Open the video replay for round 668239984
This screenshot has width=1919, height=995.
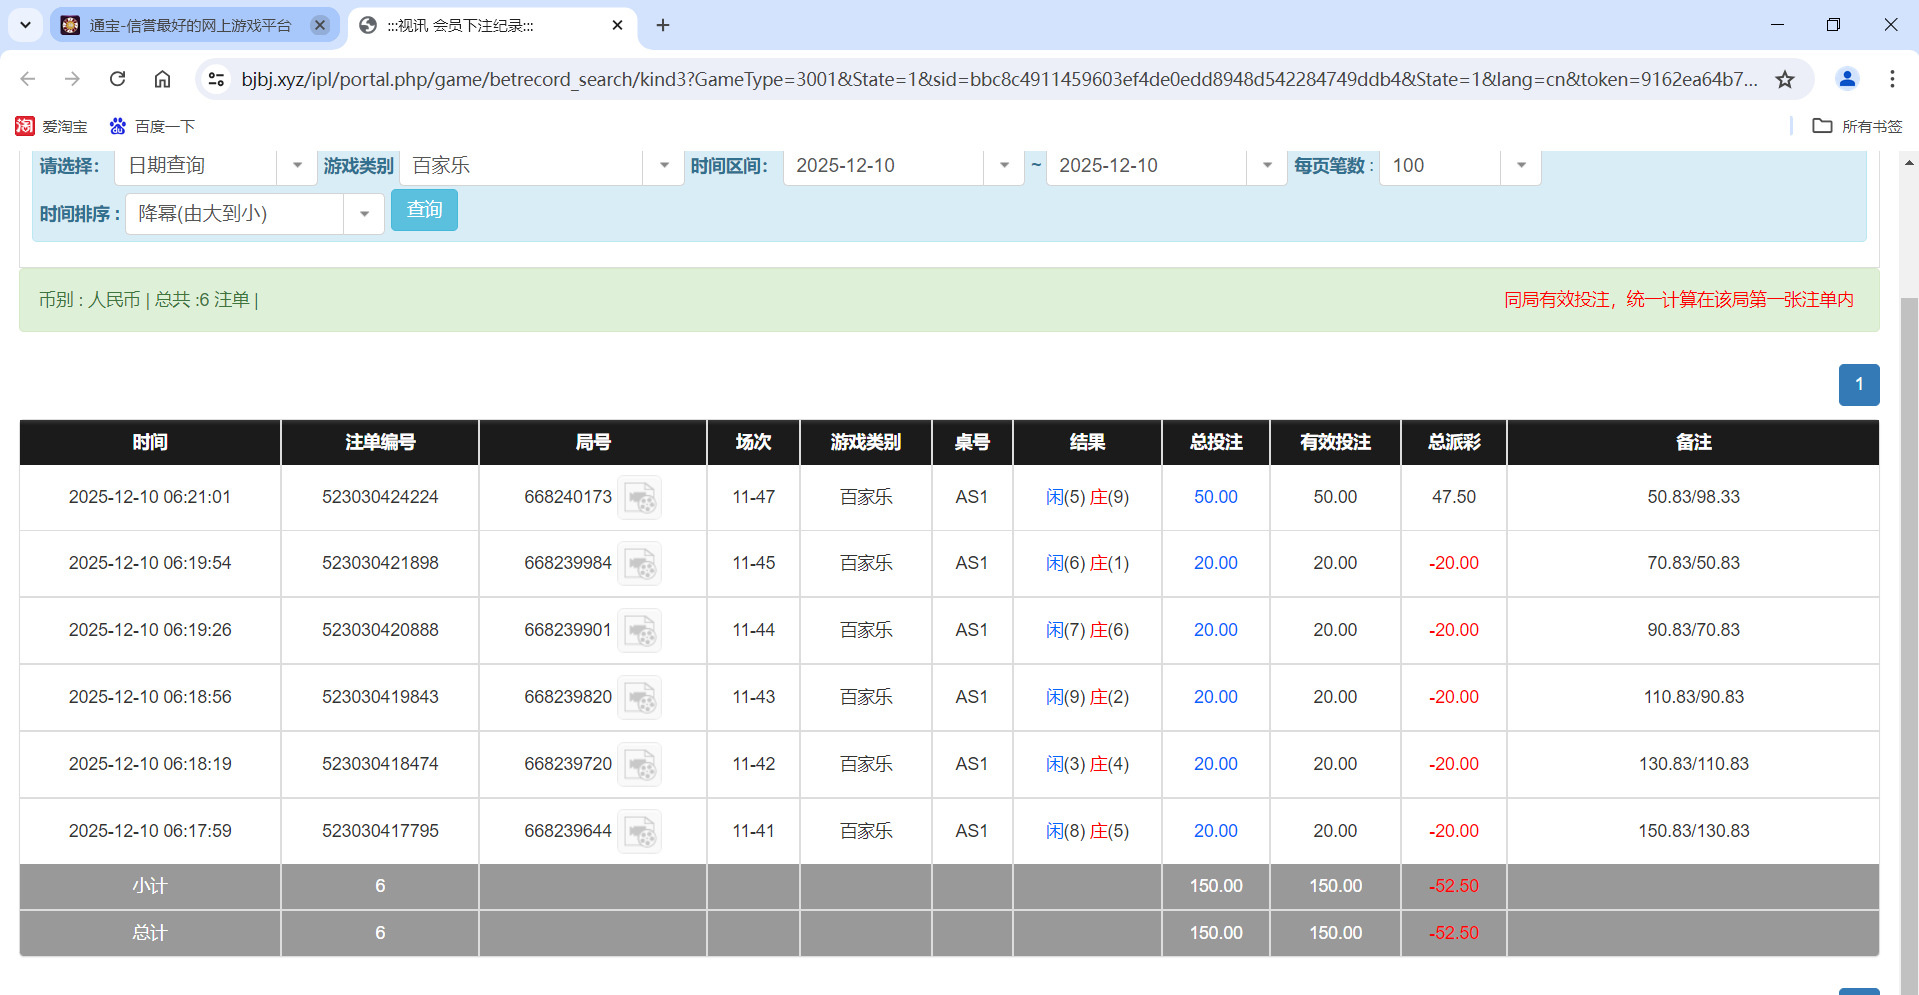(x=640, y=563)
